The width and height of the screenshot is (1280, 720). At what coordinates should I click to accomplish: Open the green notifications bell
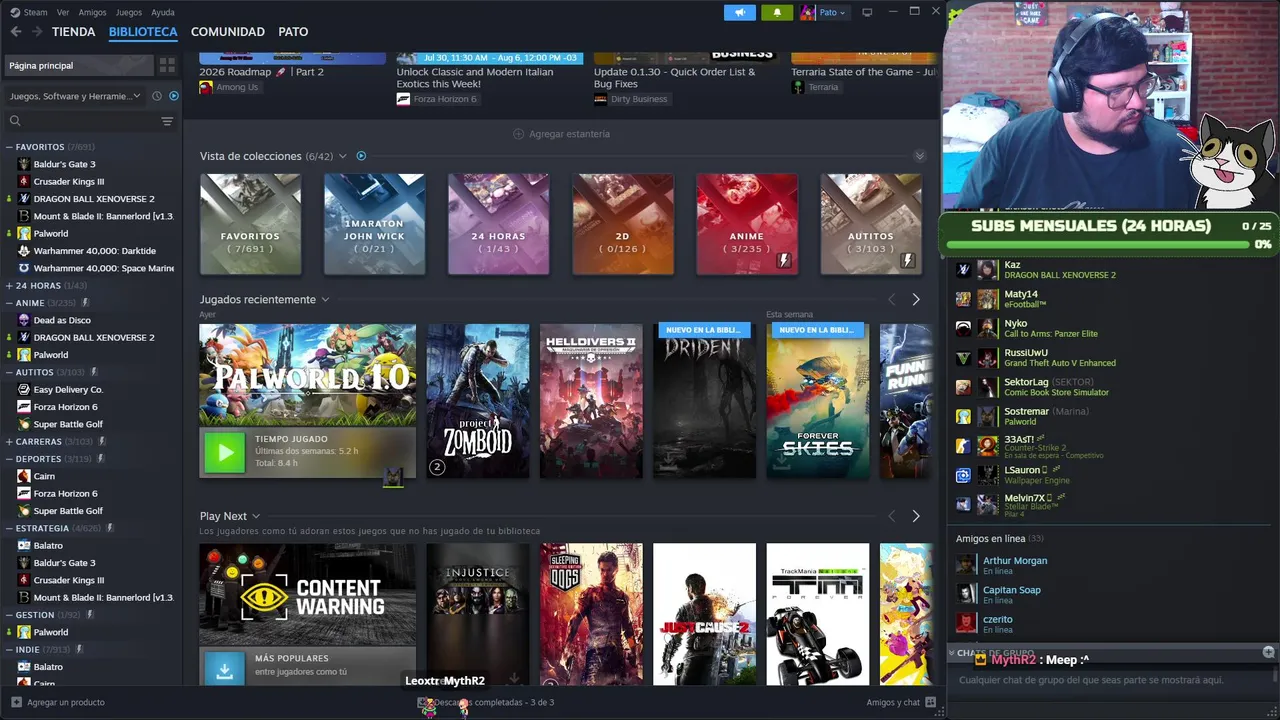(x=777, y=12)
